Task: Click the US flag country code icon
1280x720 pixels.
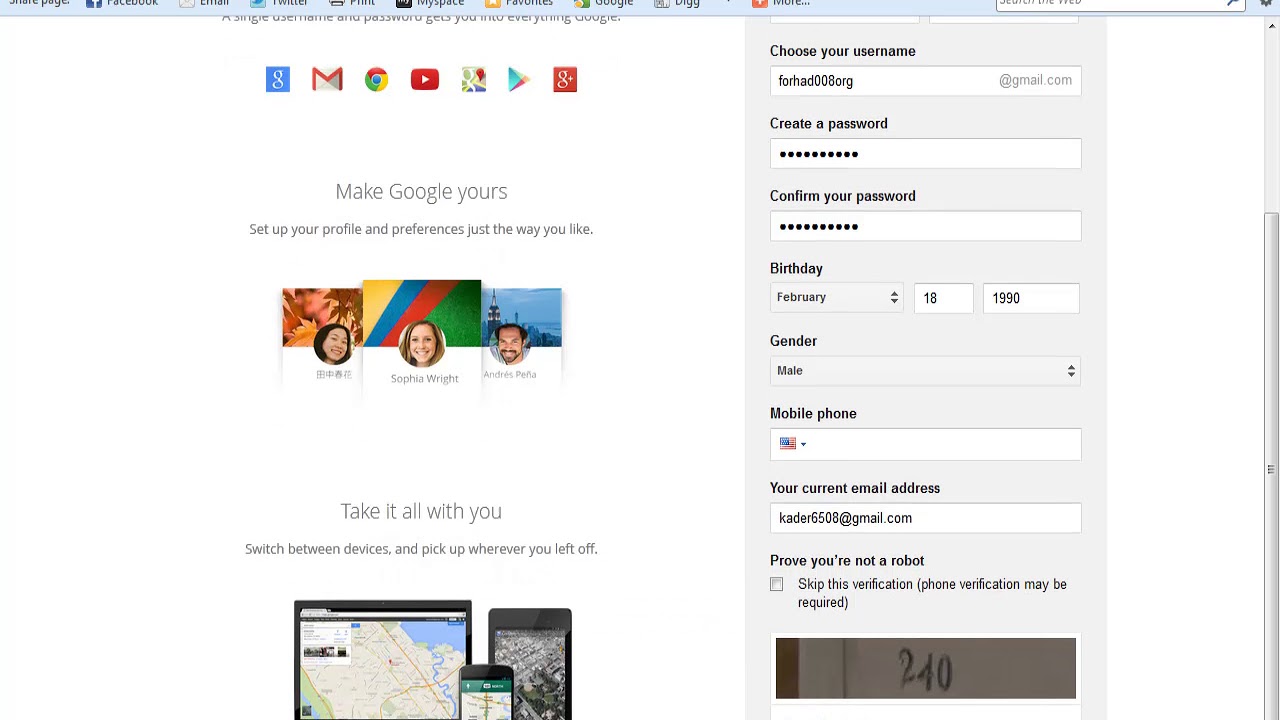Action: 788,443
